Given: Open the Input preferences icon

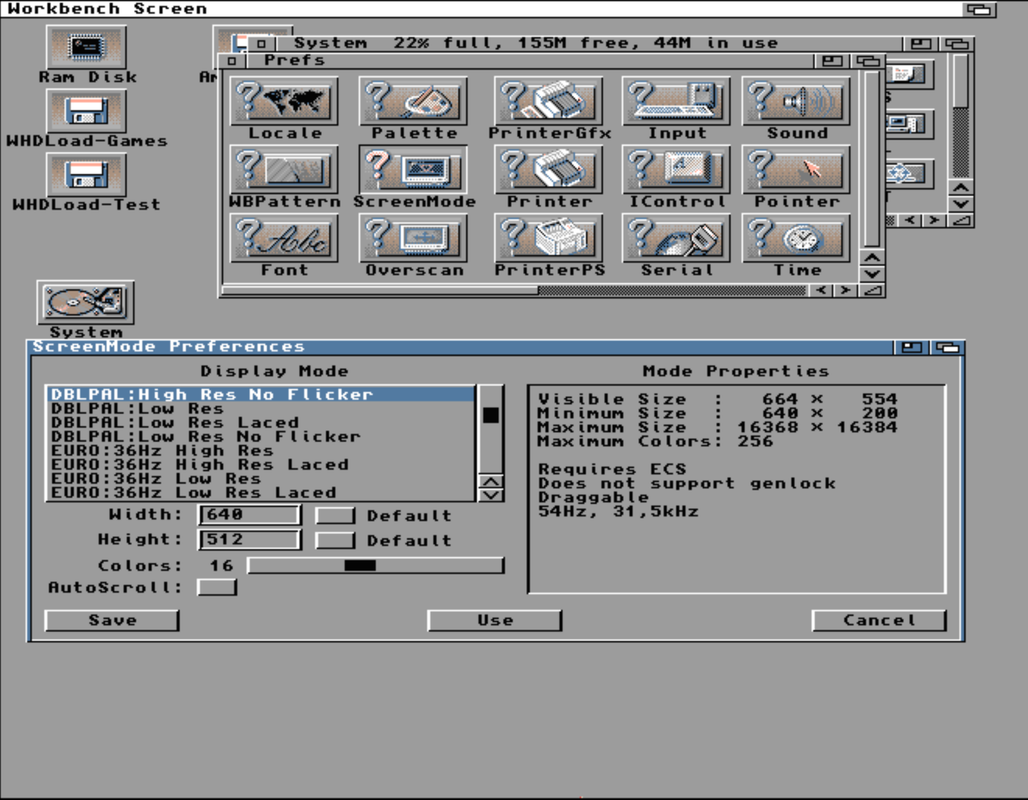Looking at the screenshot, I should pyautogui.click(x=676, y=100).
